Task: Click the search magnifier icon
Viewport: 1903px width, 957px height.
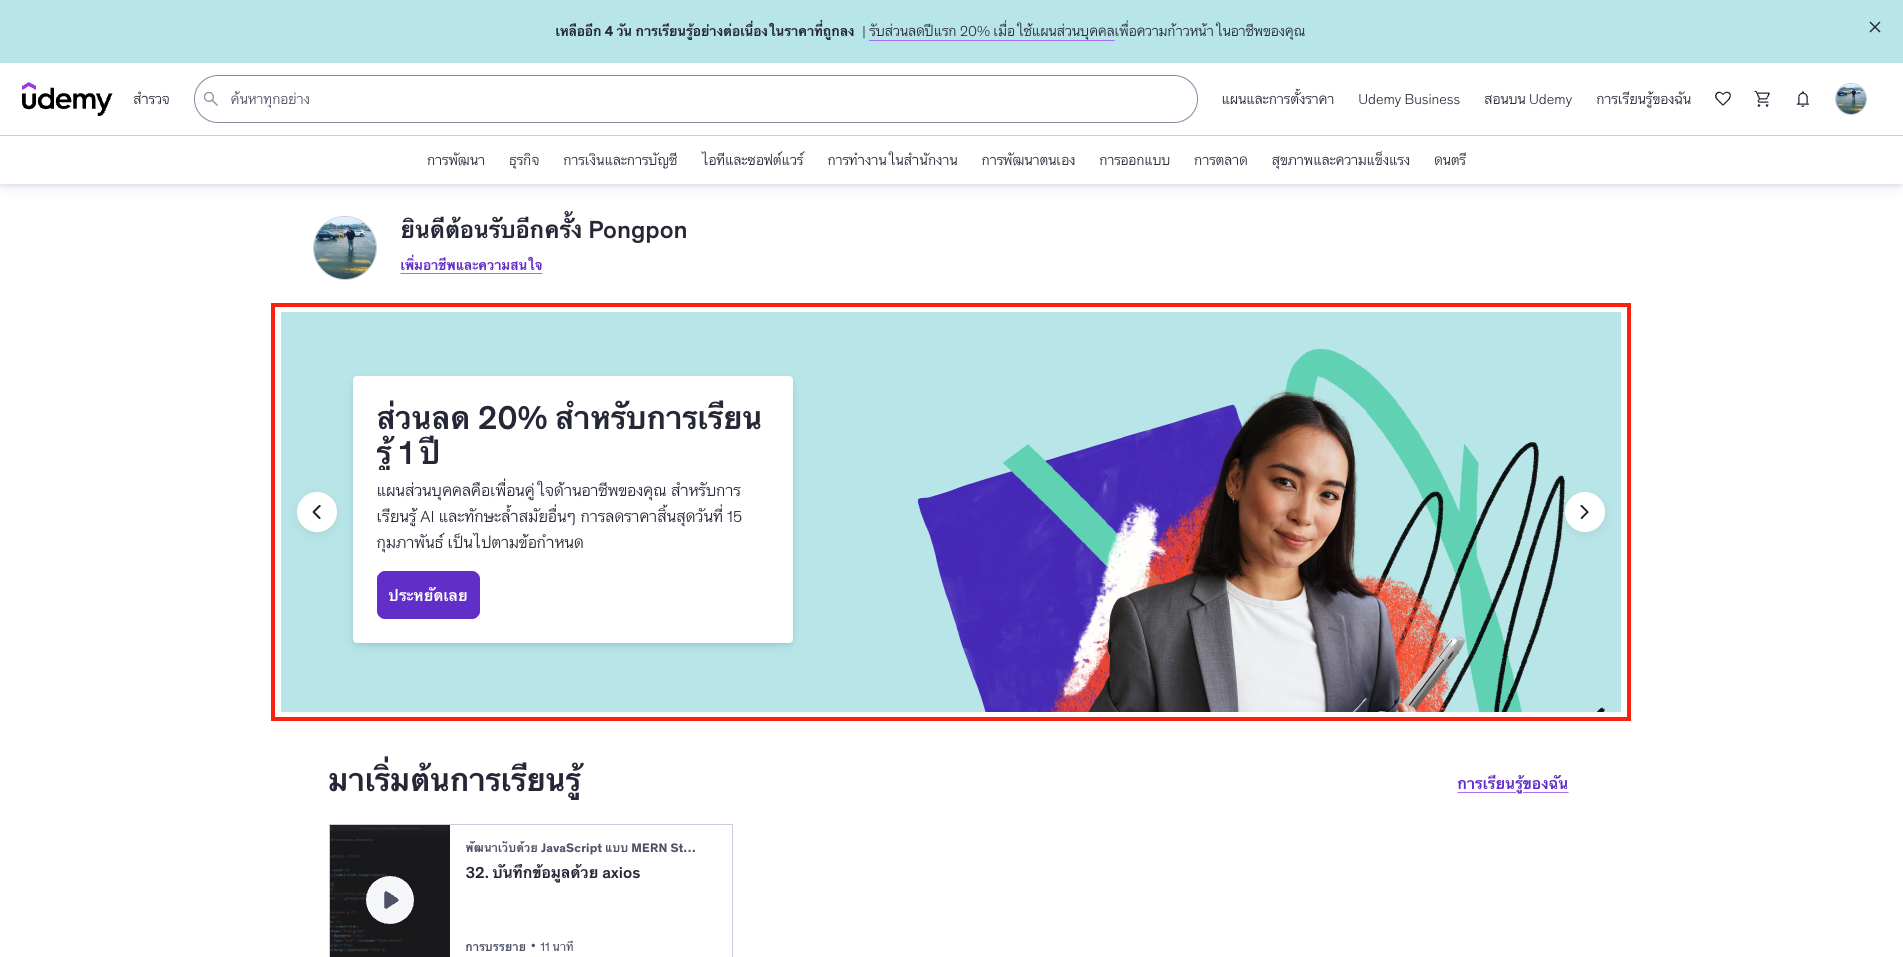Action: (x=211, y=99)
